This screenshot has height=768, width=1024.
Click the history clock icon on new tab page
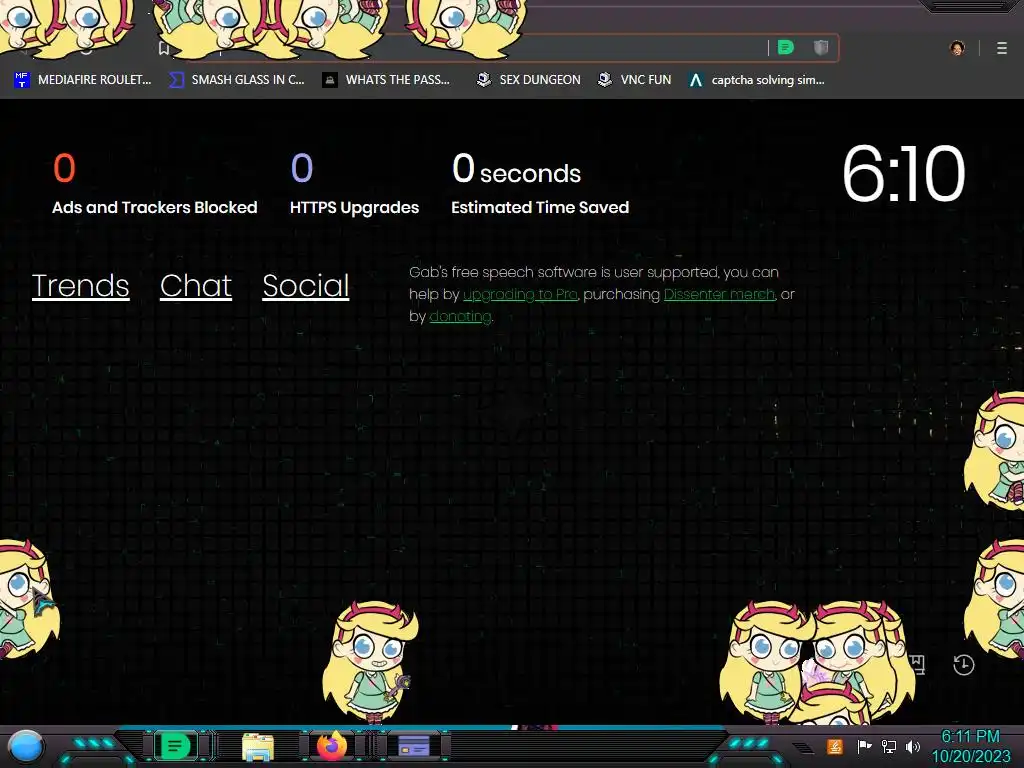pos(964,665)
